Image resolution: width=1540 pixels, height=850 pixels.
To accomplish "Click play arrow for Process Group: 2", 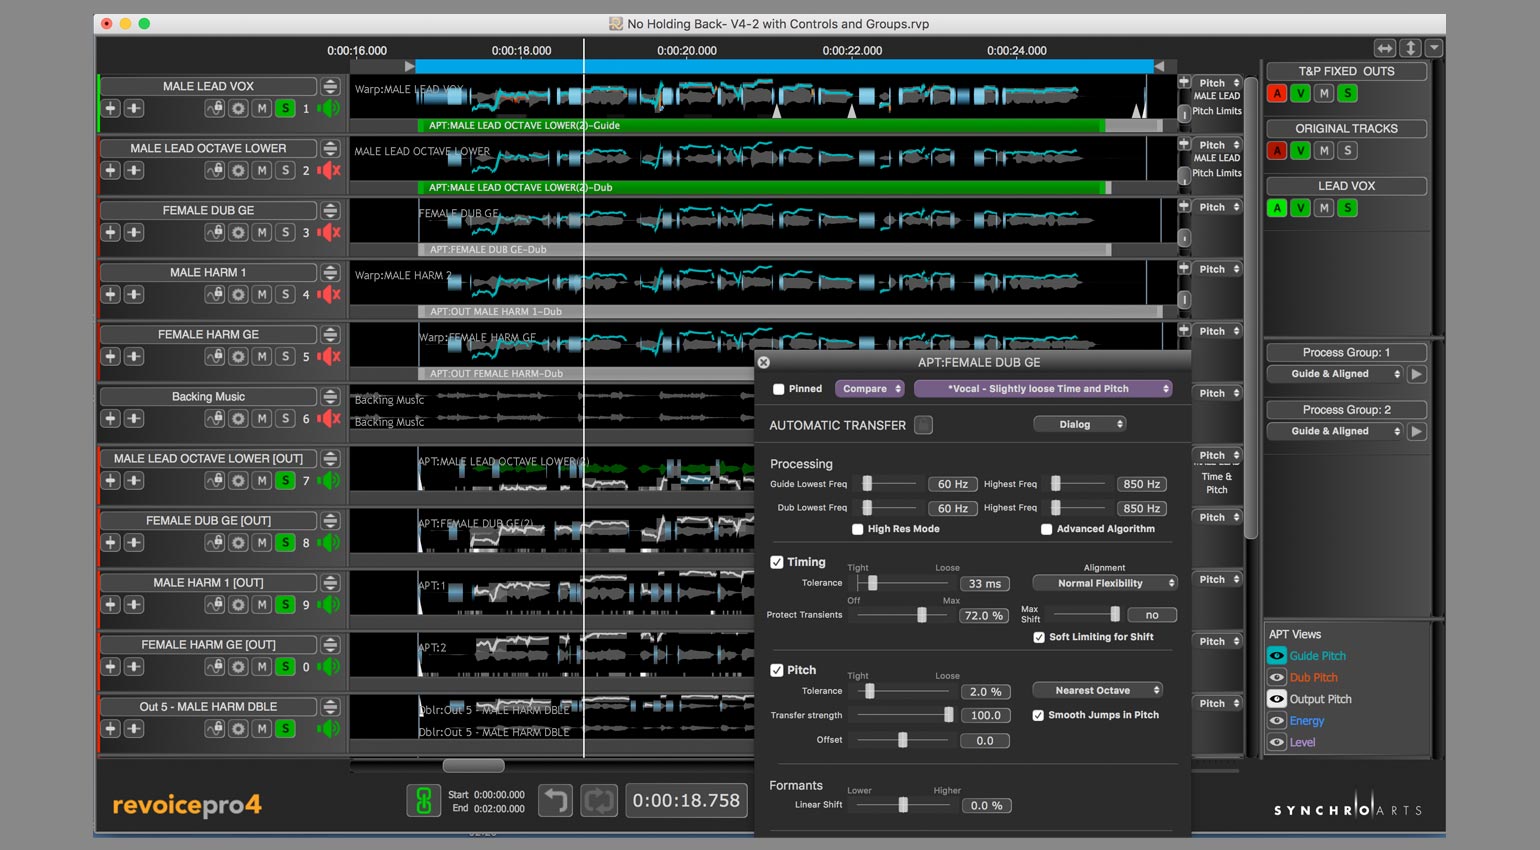I will pyautogui.click(x=1416, y=431).
